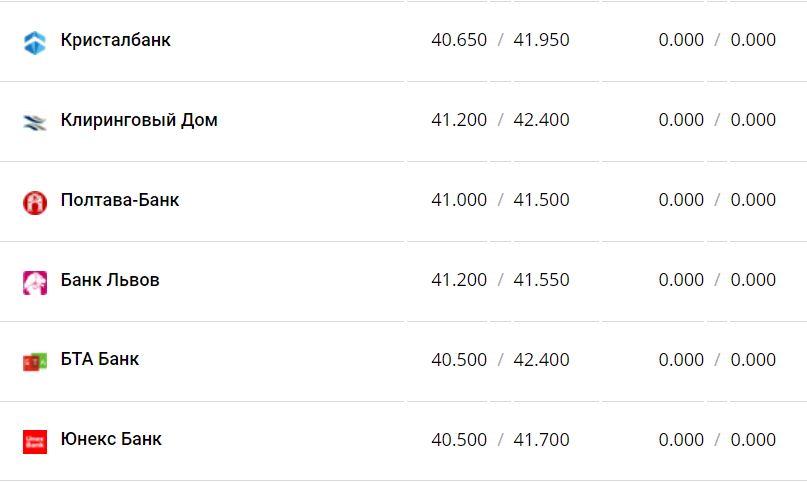The height and width of the screenshot is (483, 807).
Task: Click the БТА Банк logo icon
Action: click(35, 362)
